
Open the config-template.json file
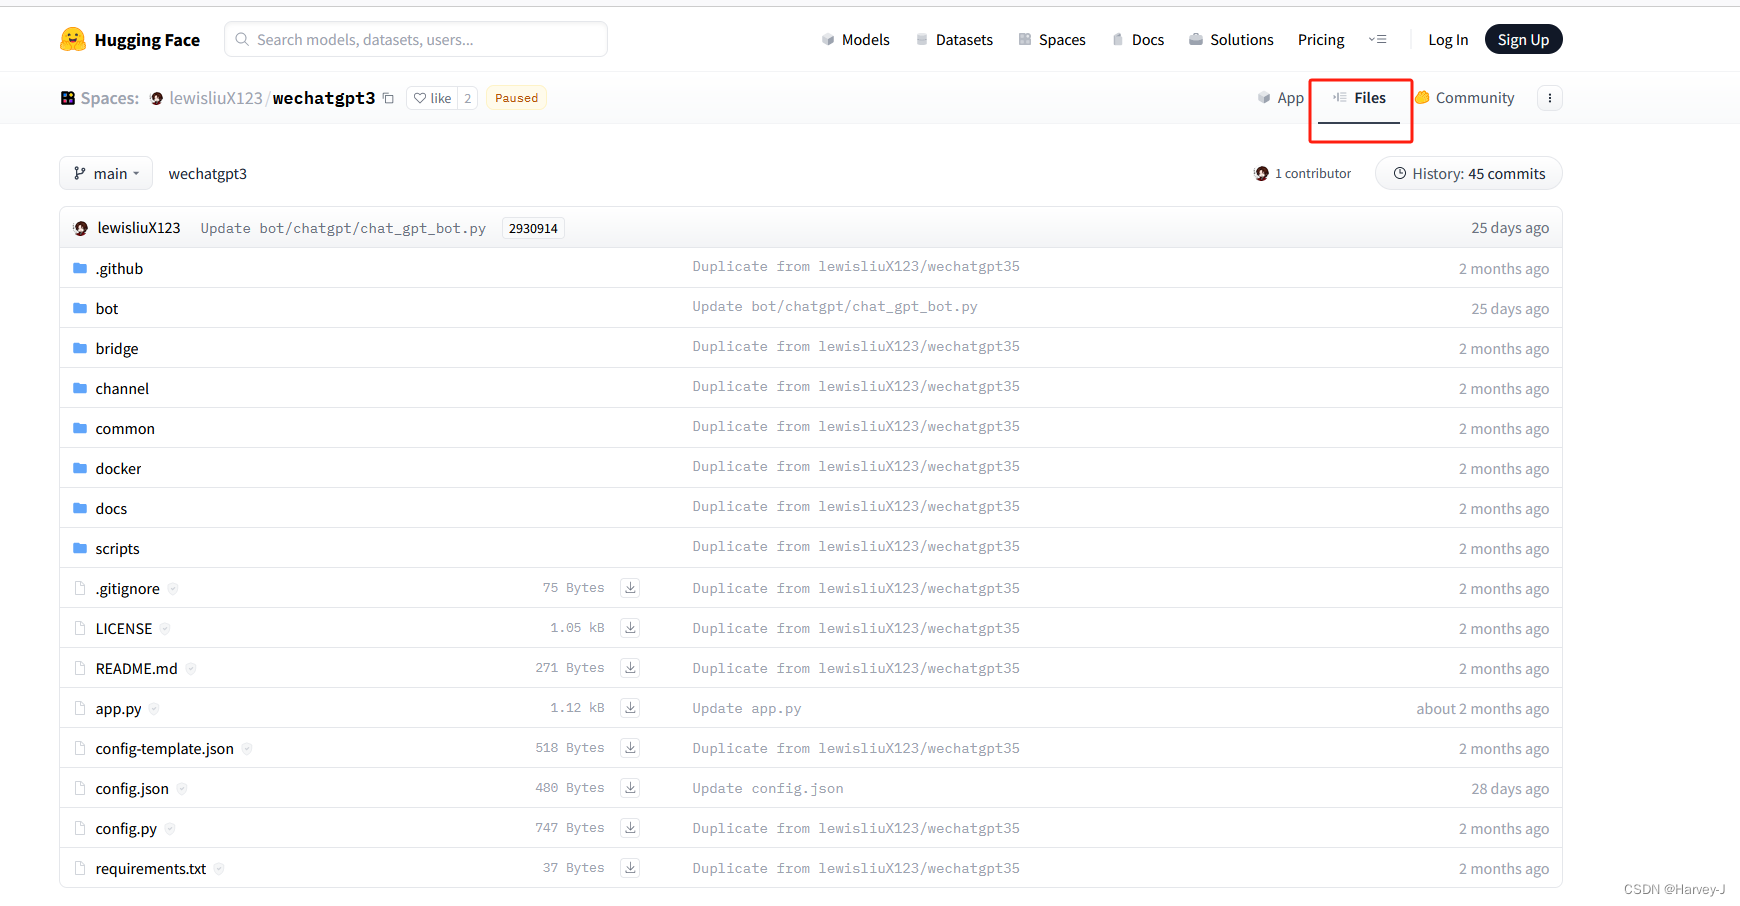coord(165,748)
